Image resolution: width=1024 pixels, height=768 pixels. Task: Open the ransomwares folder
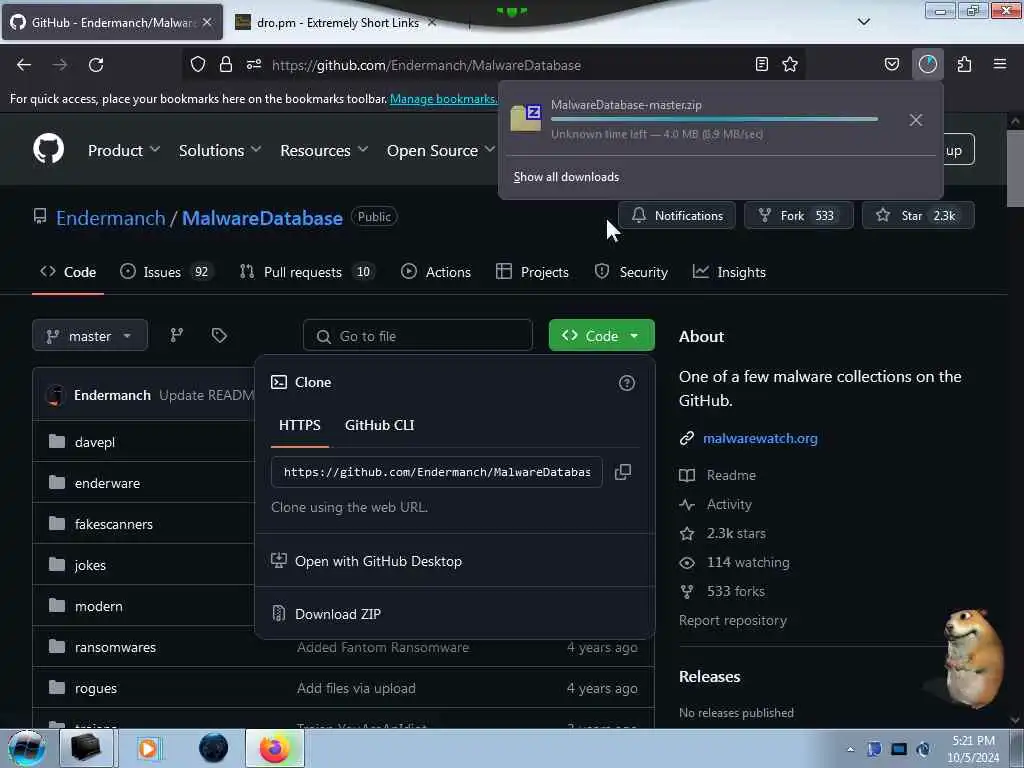115,647
